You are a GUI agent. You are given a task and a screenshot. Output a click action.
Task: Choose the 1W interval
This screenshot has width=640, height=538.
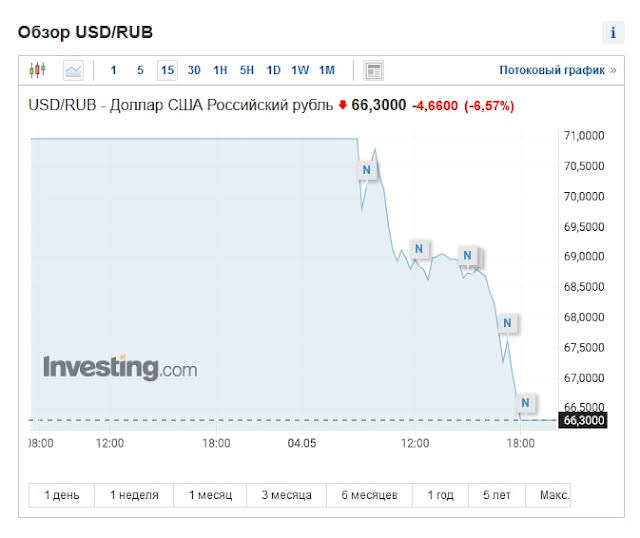pos(300,70)
